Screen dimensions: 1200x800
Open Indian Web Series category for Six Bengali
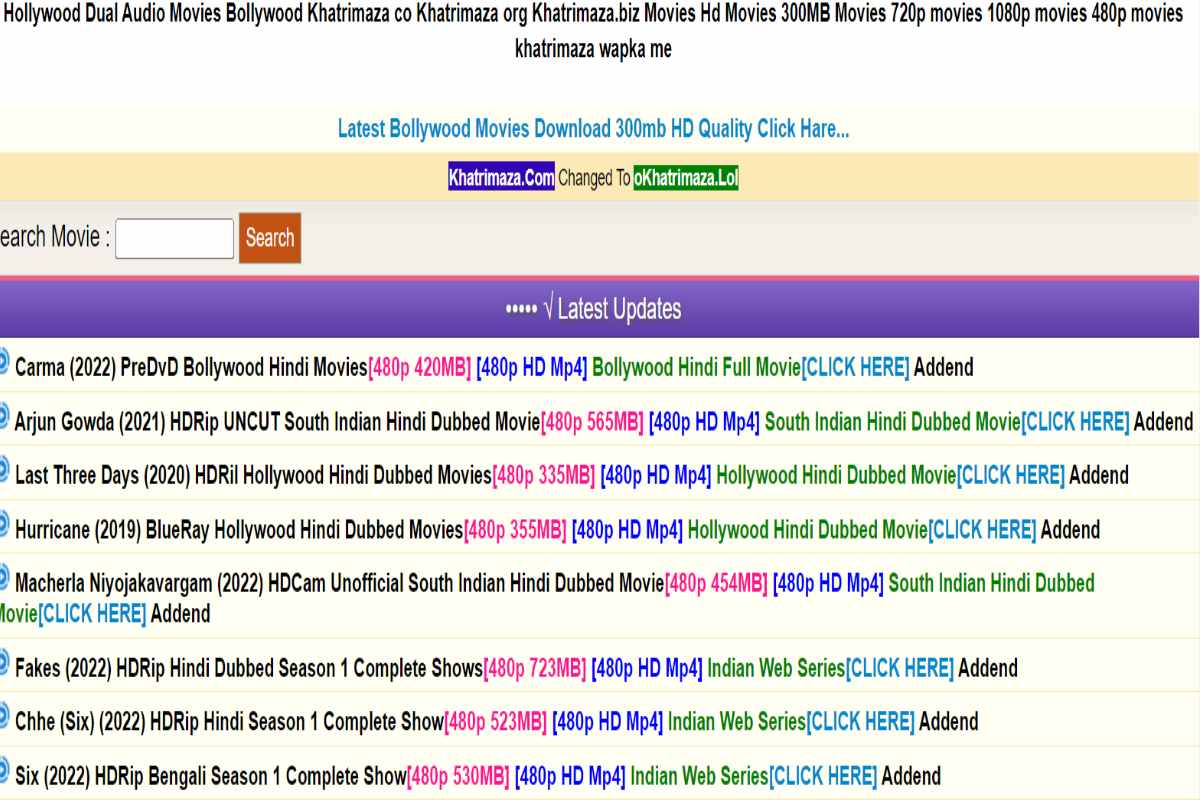(699, 776)
